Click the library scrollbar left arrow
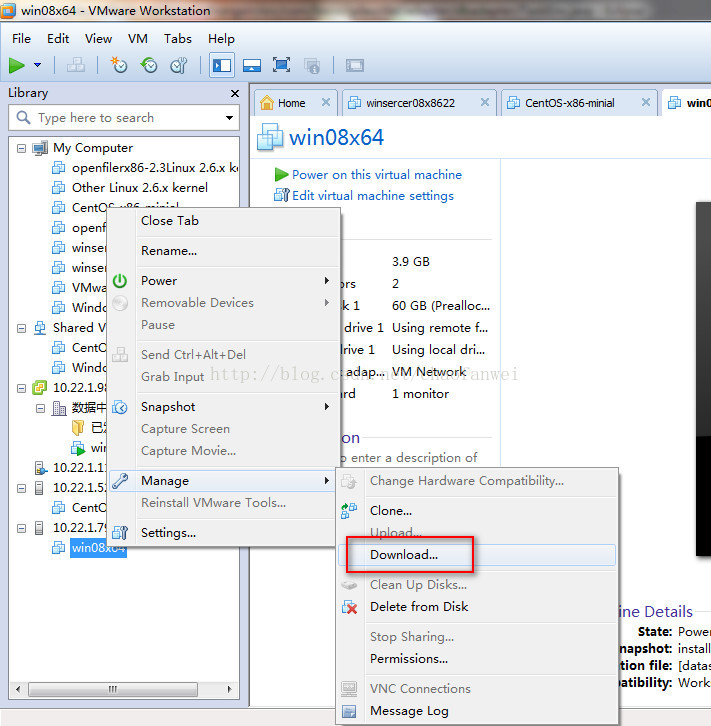 (18, 689)
